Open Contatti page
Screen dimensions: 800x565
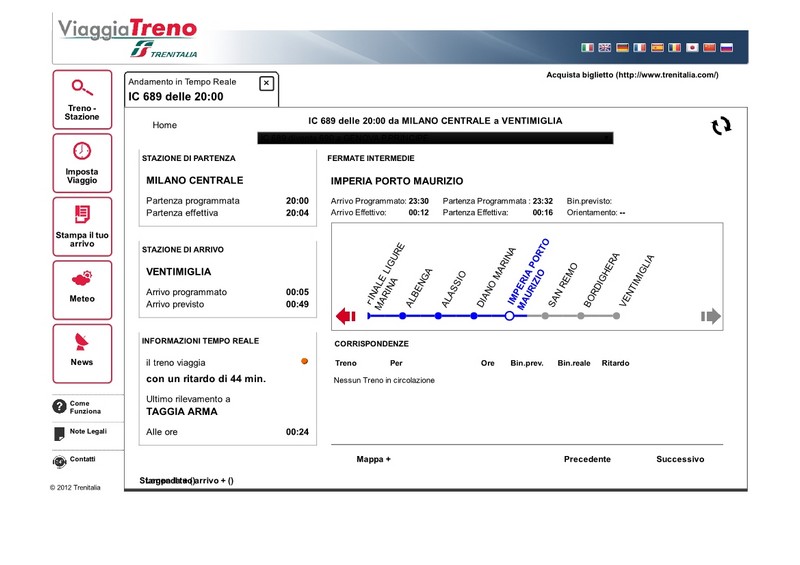(74, 460)
